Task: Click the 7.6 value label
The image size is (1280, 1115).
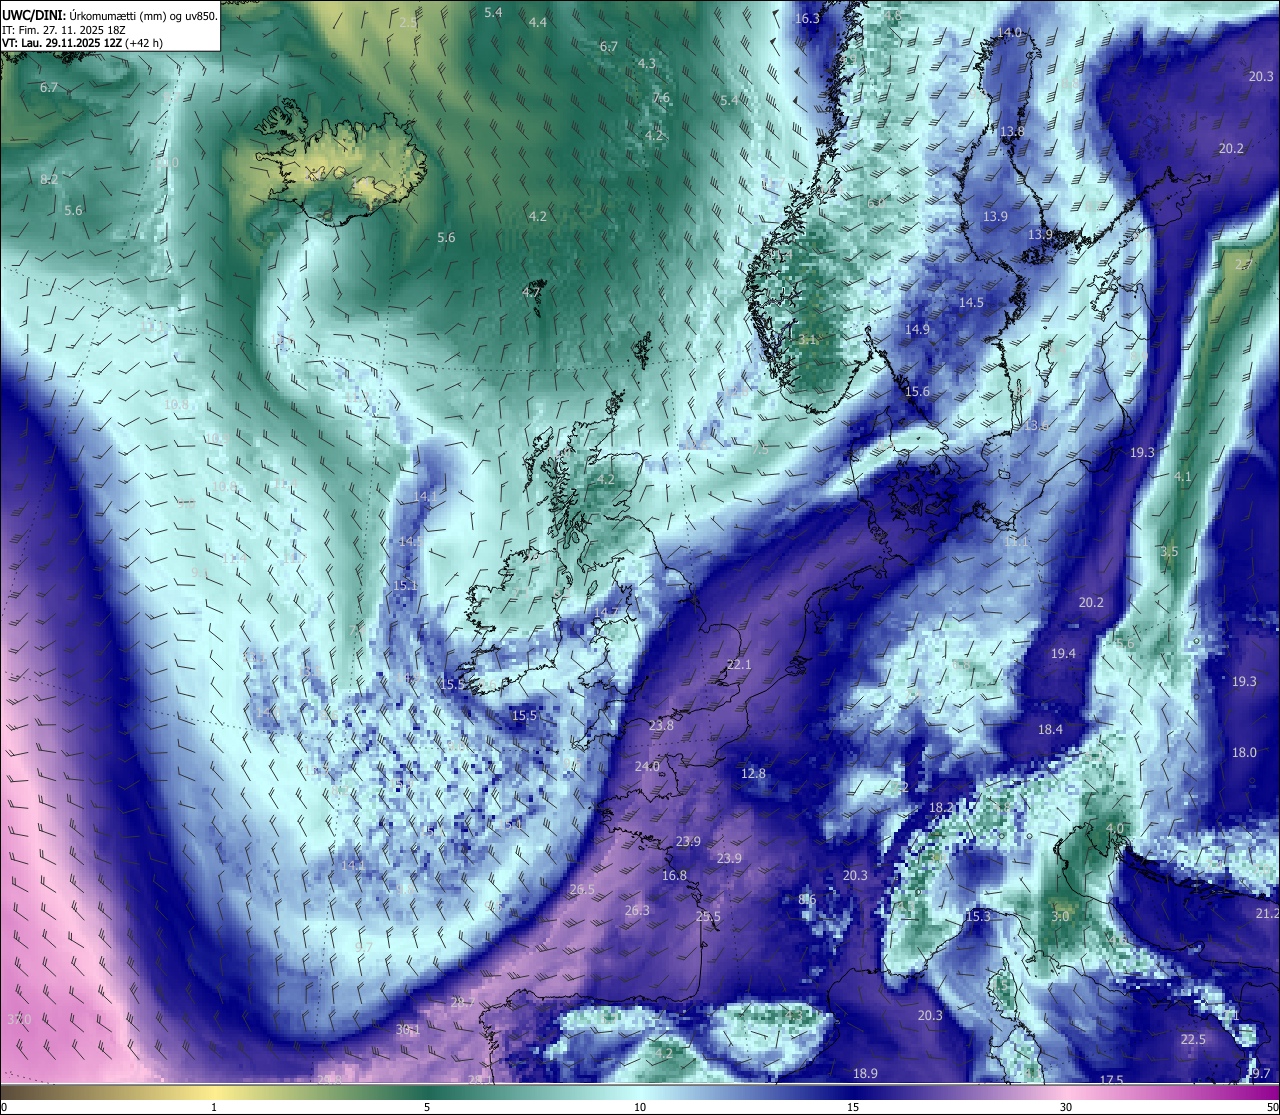Action: (661, 98)
